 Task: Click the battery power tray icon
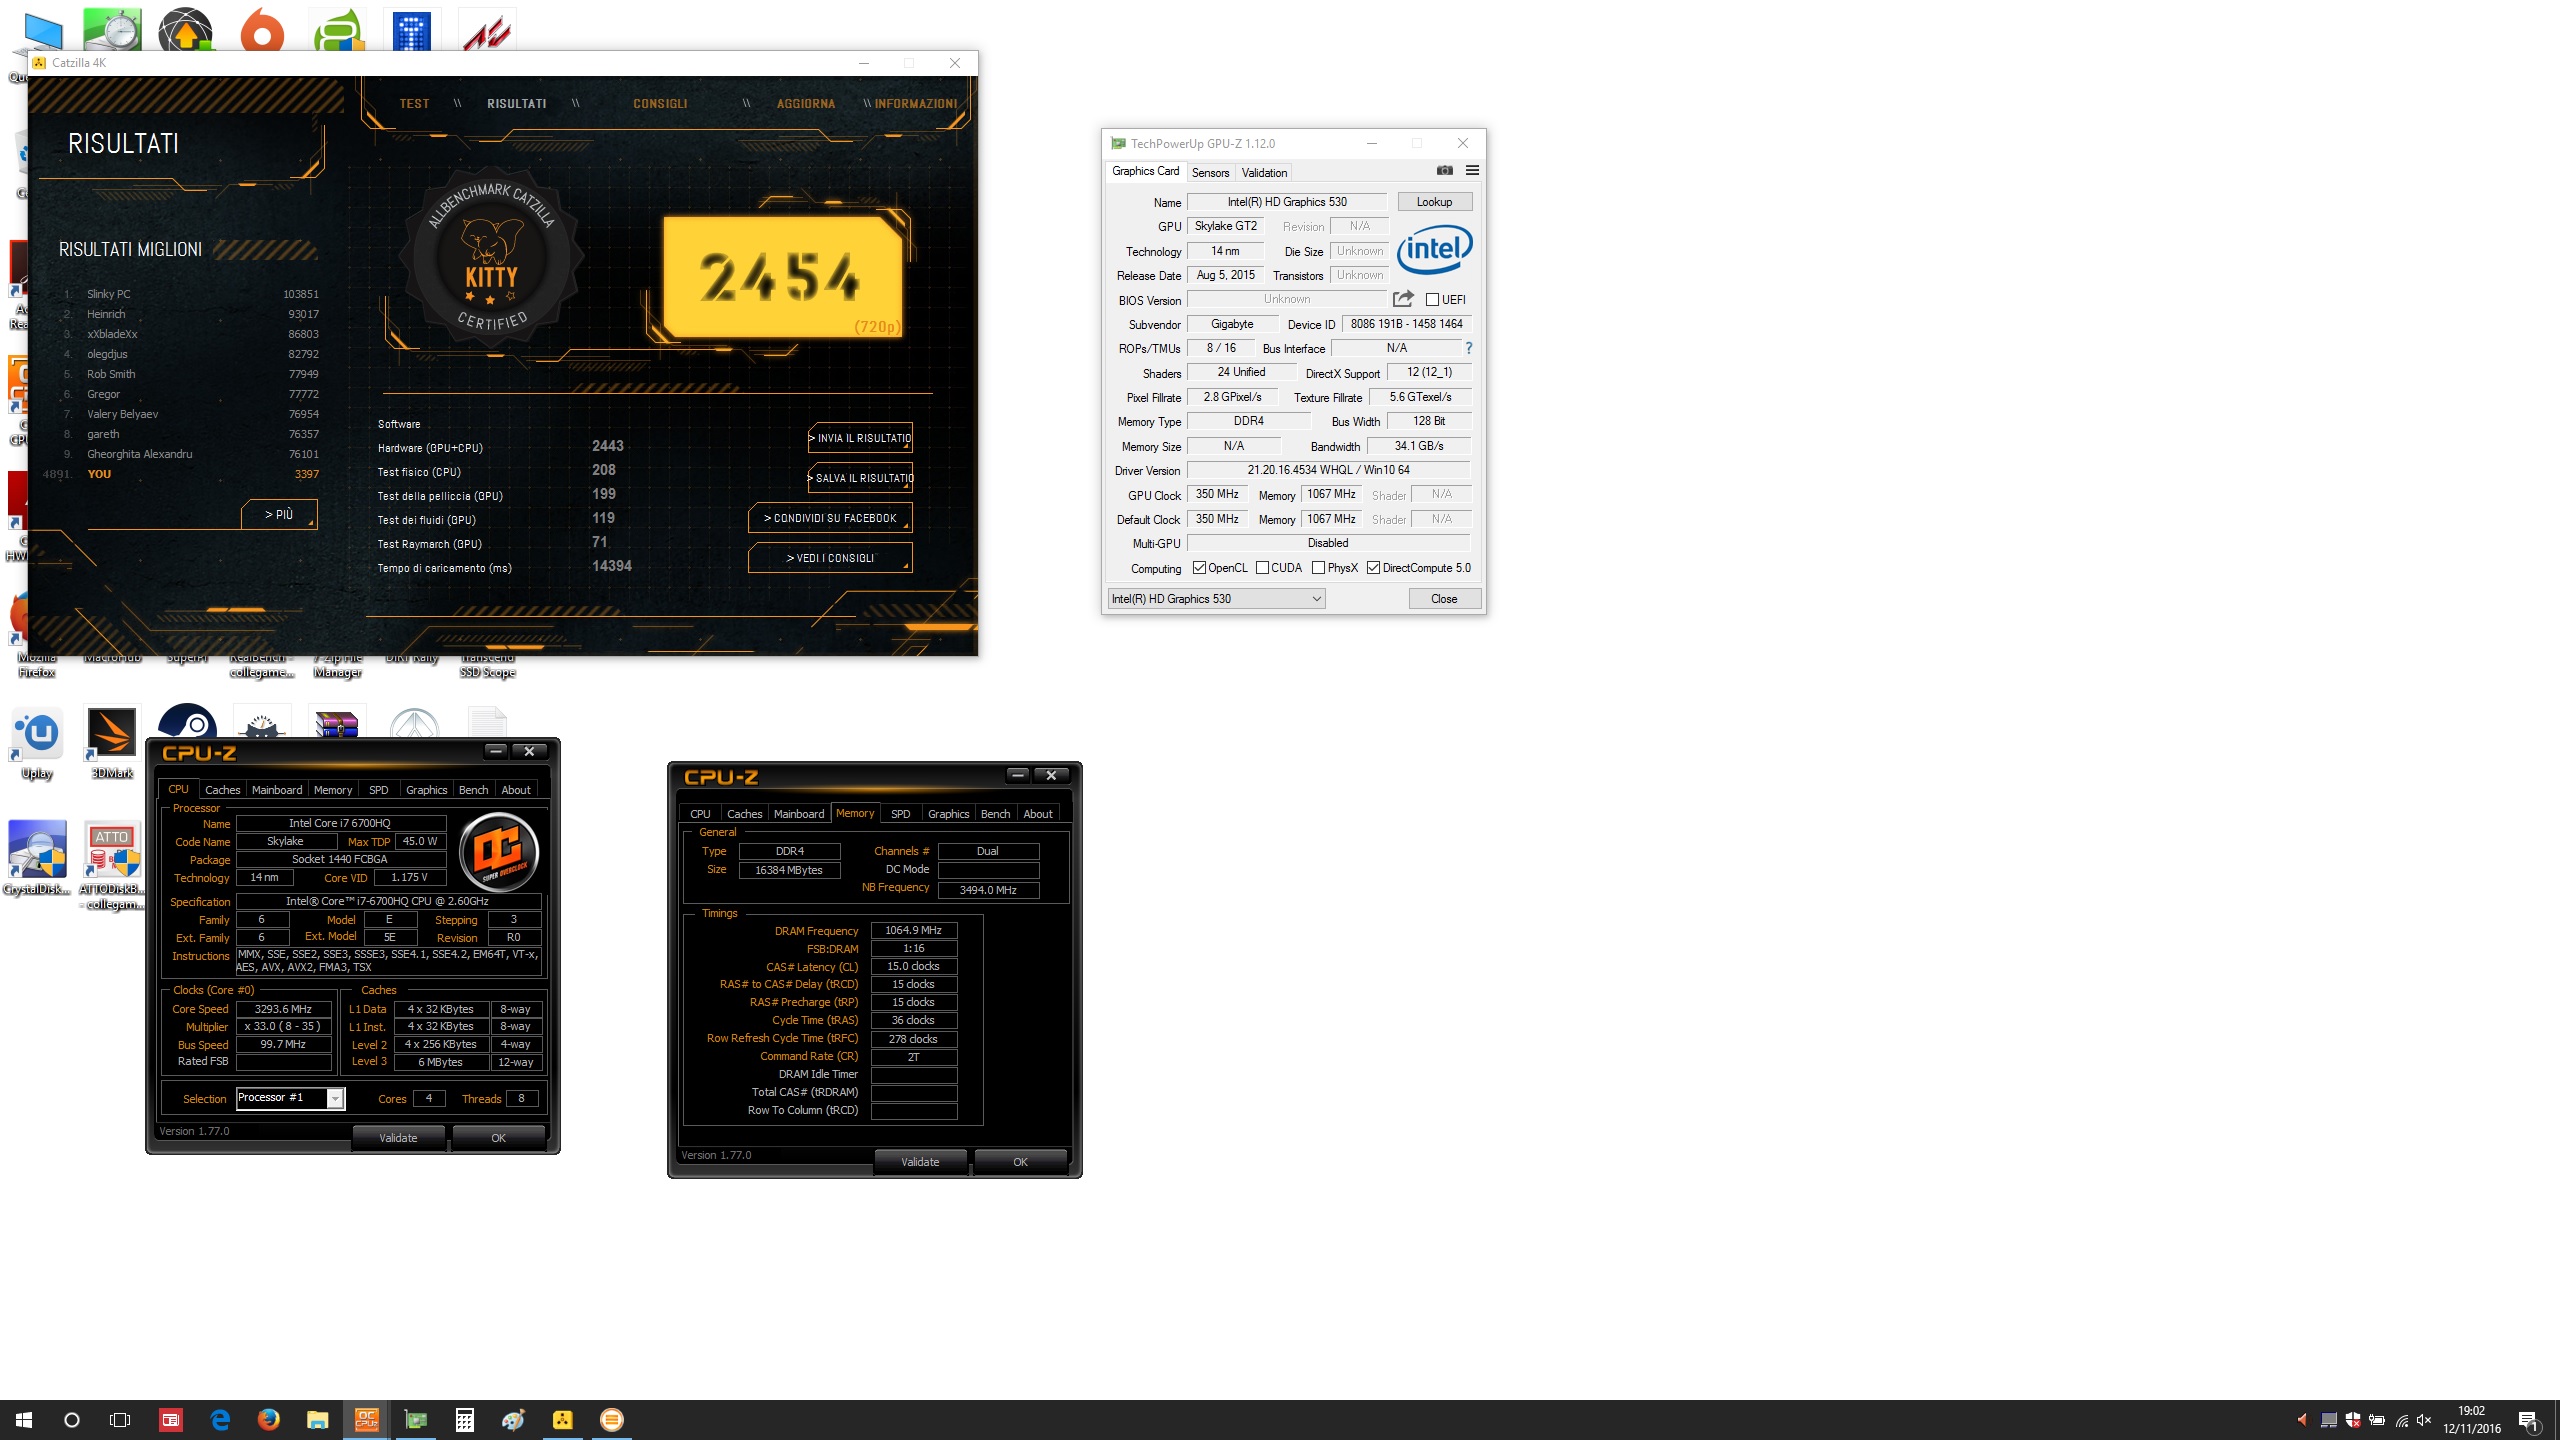point(2377,1420)
